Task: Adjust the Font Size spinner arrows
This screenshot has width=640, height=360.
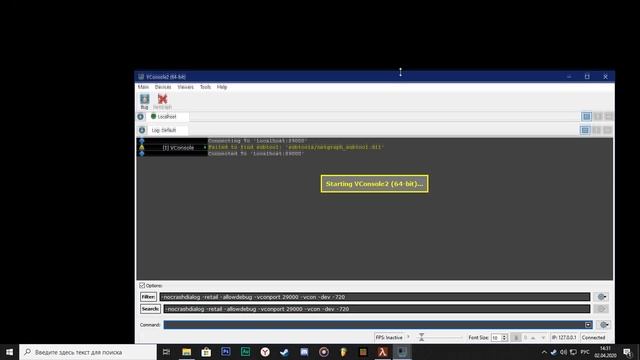Action: (504, 338)
